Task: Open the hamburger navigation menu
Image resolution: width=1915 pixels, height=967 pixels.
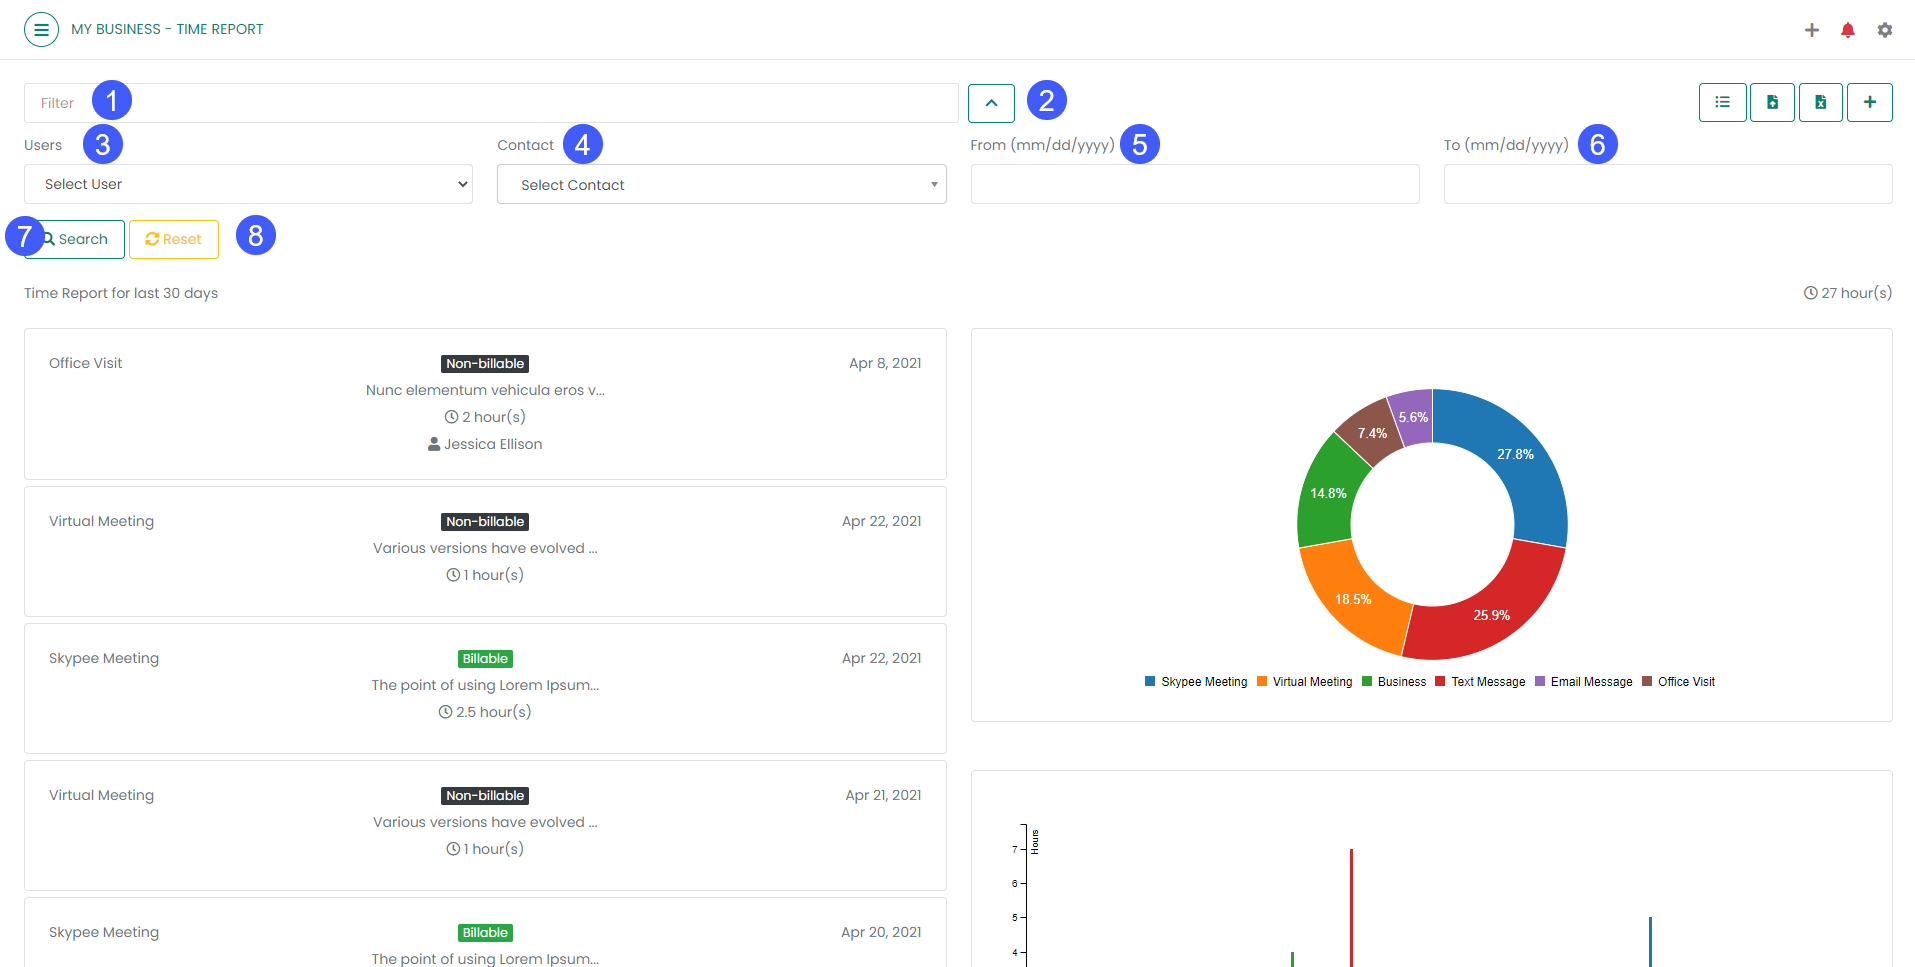Action: coord(41,29)
